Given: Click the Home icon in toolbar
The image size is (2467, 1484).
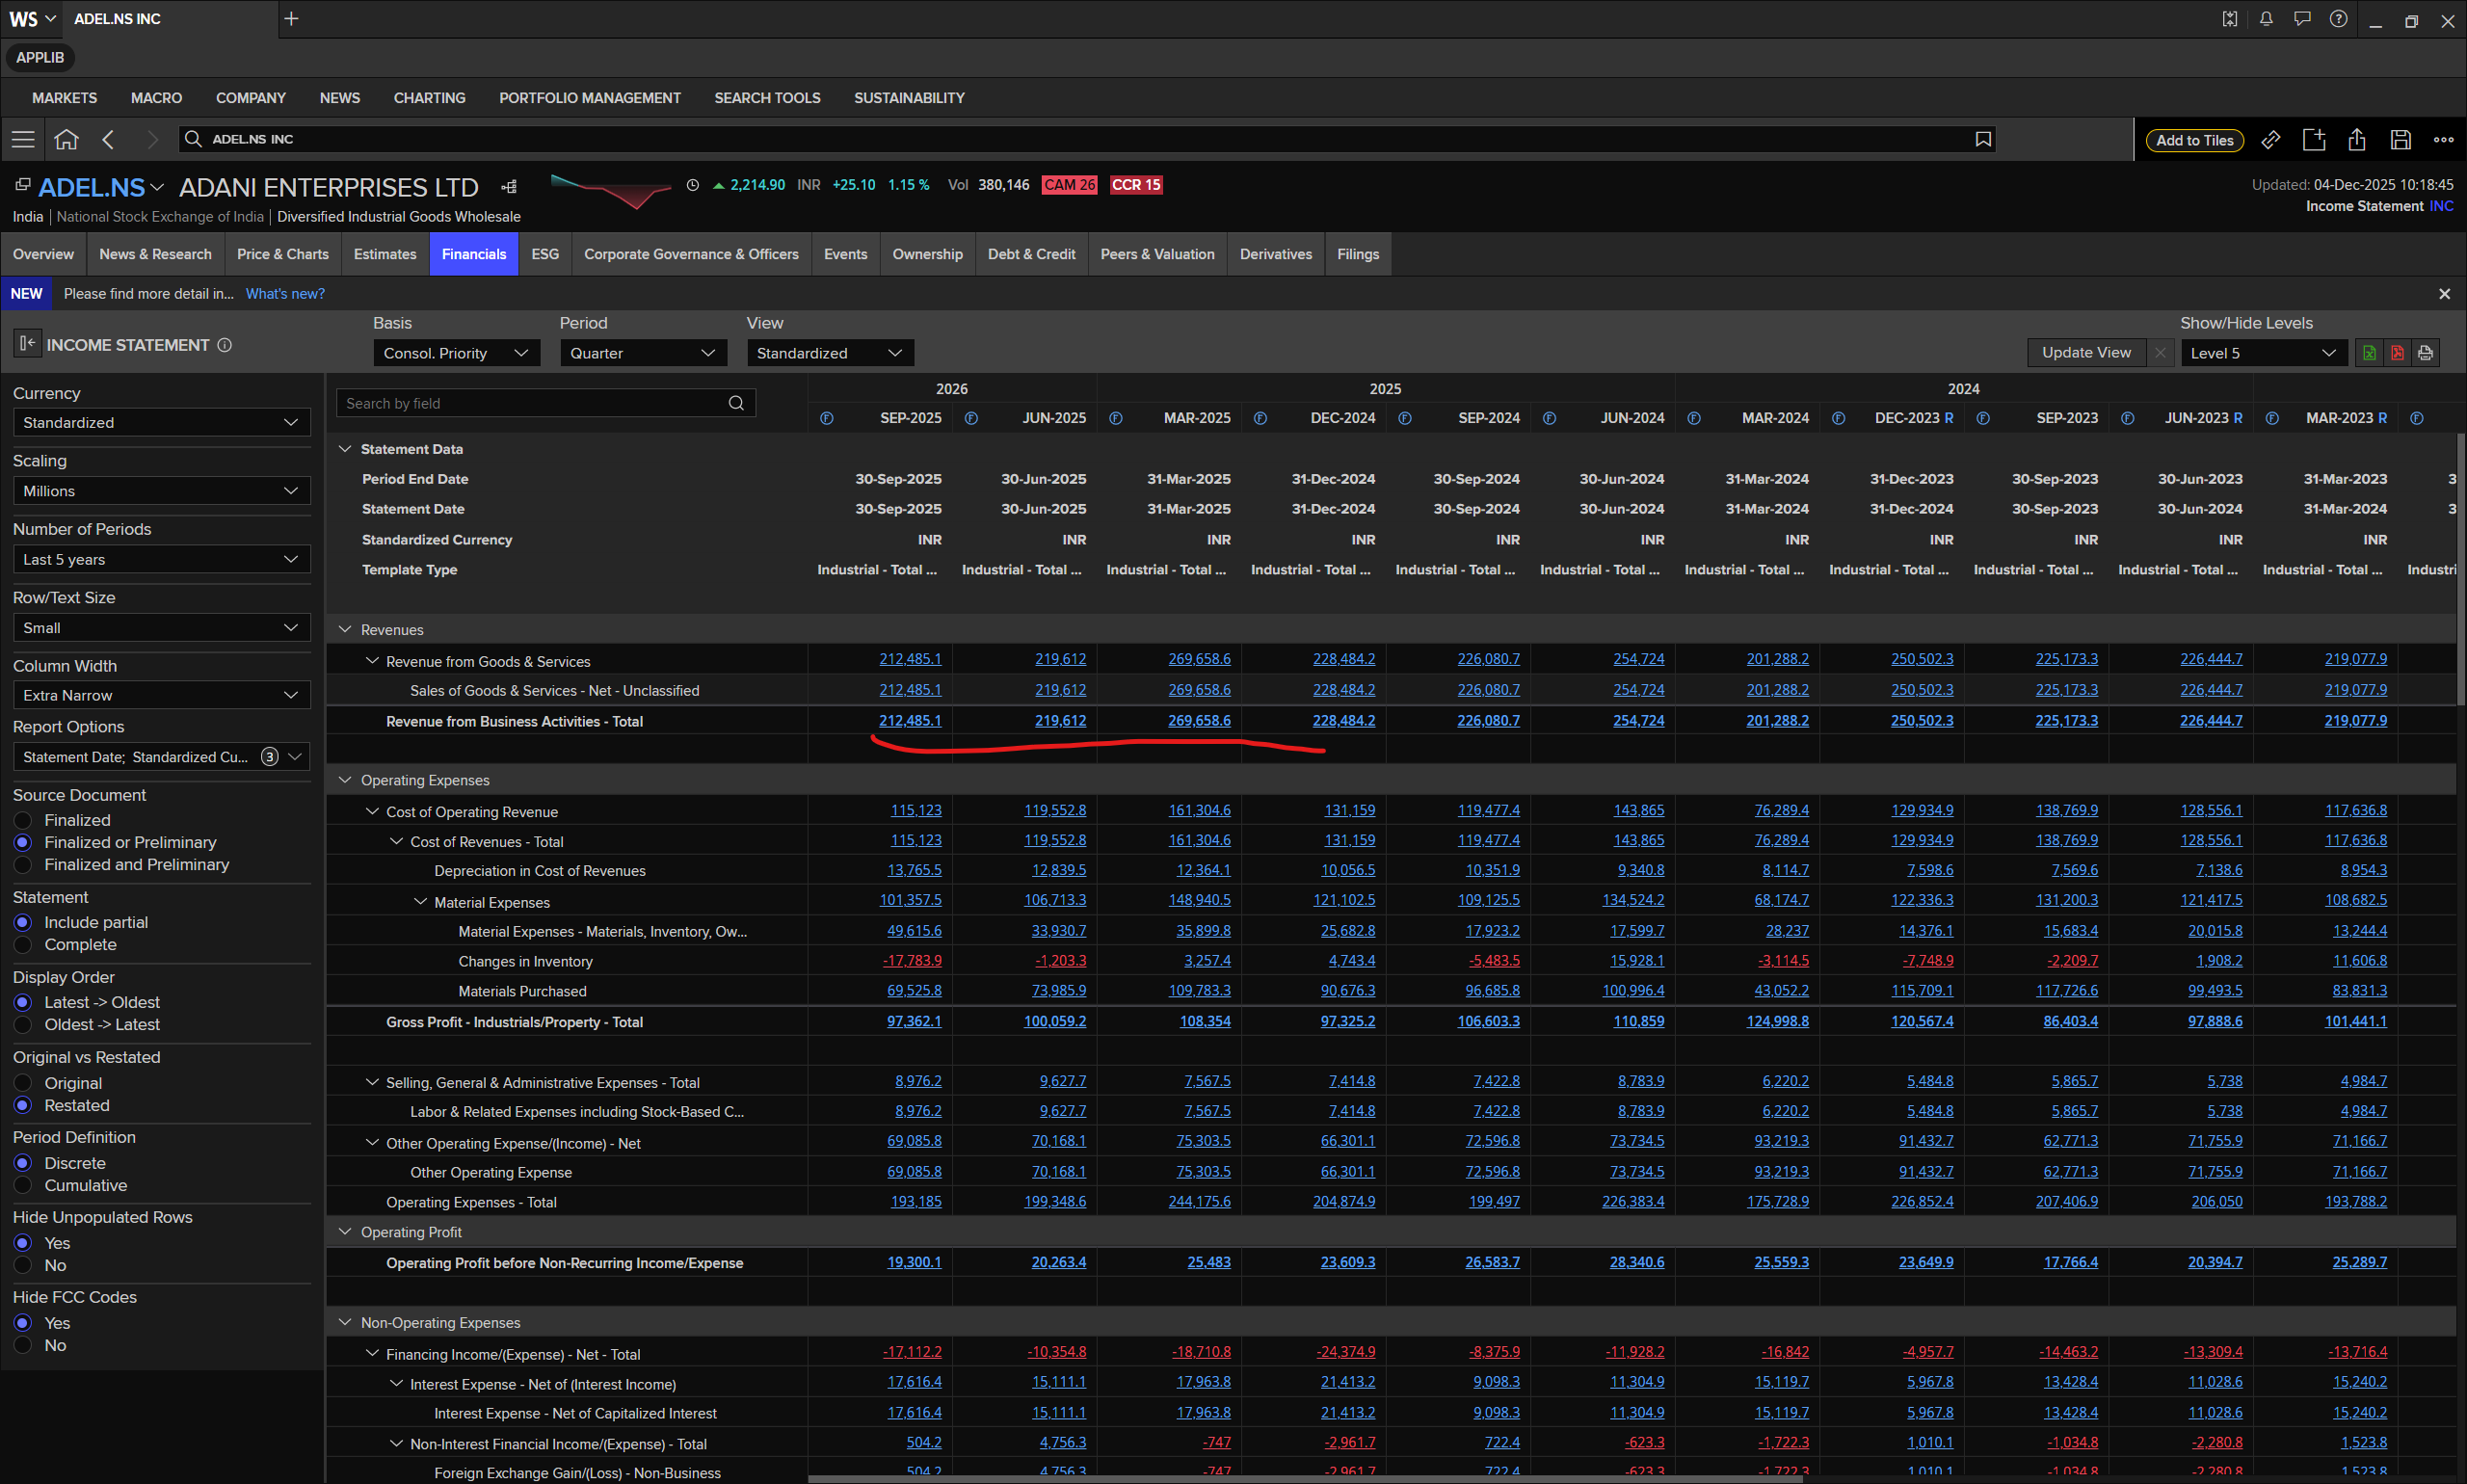Looking at the screenshot, I should pos(66,140).
